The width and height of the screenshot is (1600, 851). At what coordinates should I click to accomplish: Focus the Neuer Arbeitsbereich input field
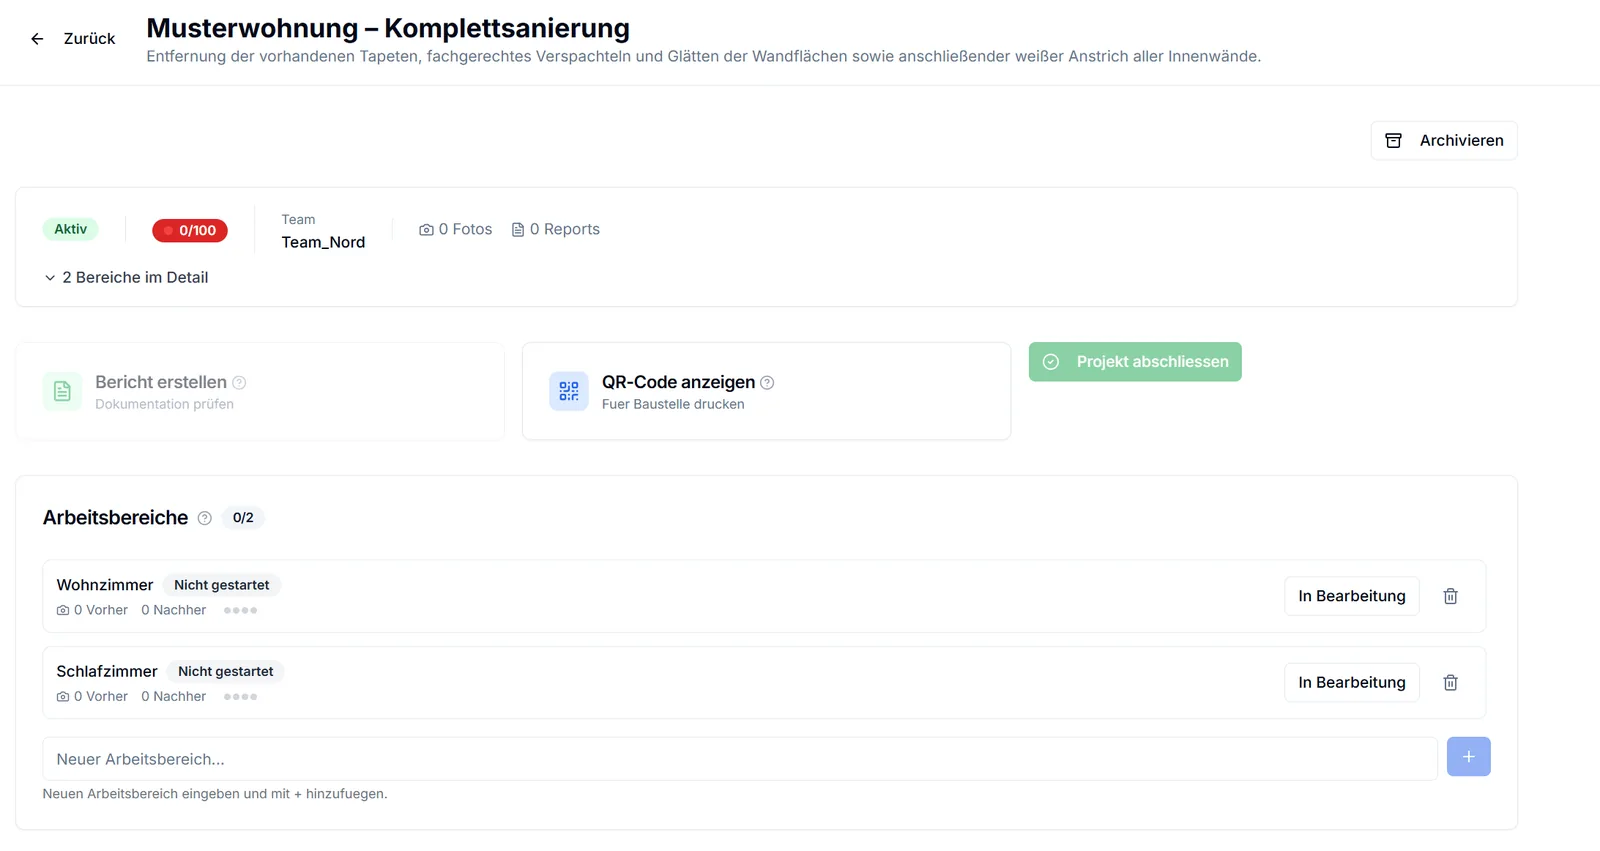(740, 759)
